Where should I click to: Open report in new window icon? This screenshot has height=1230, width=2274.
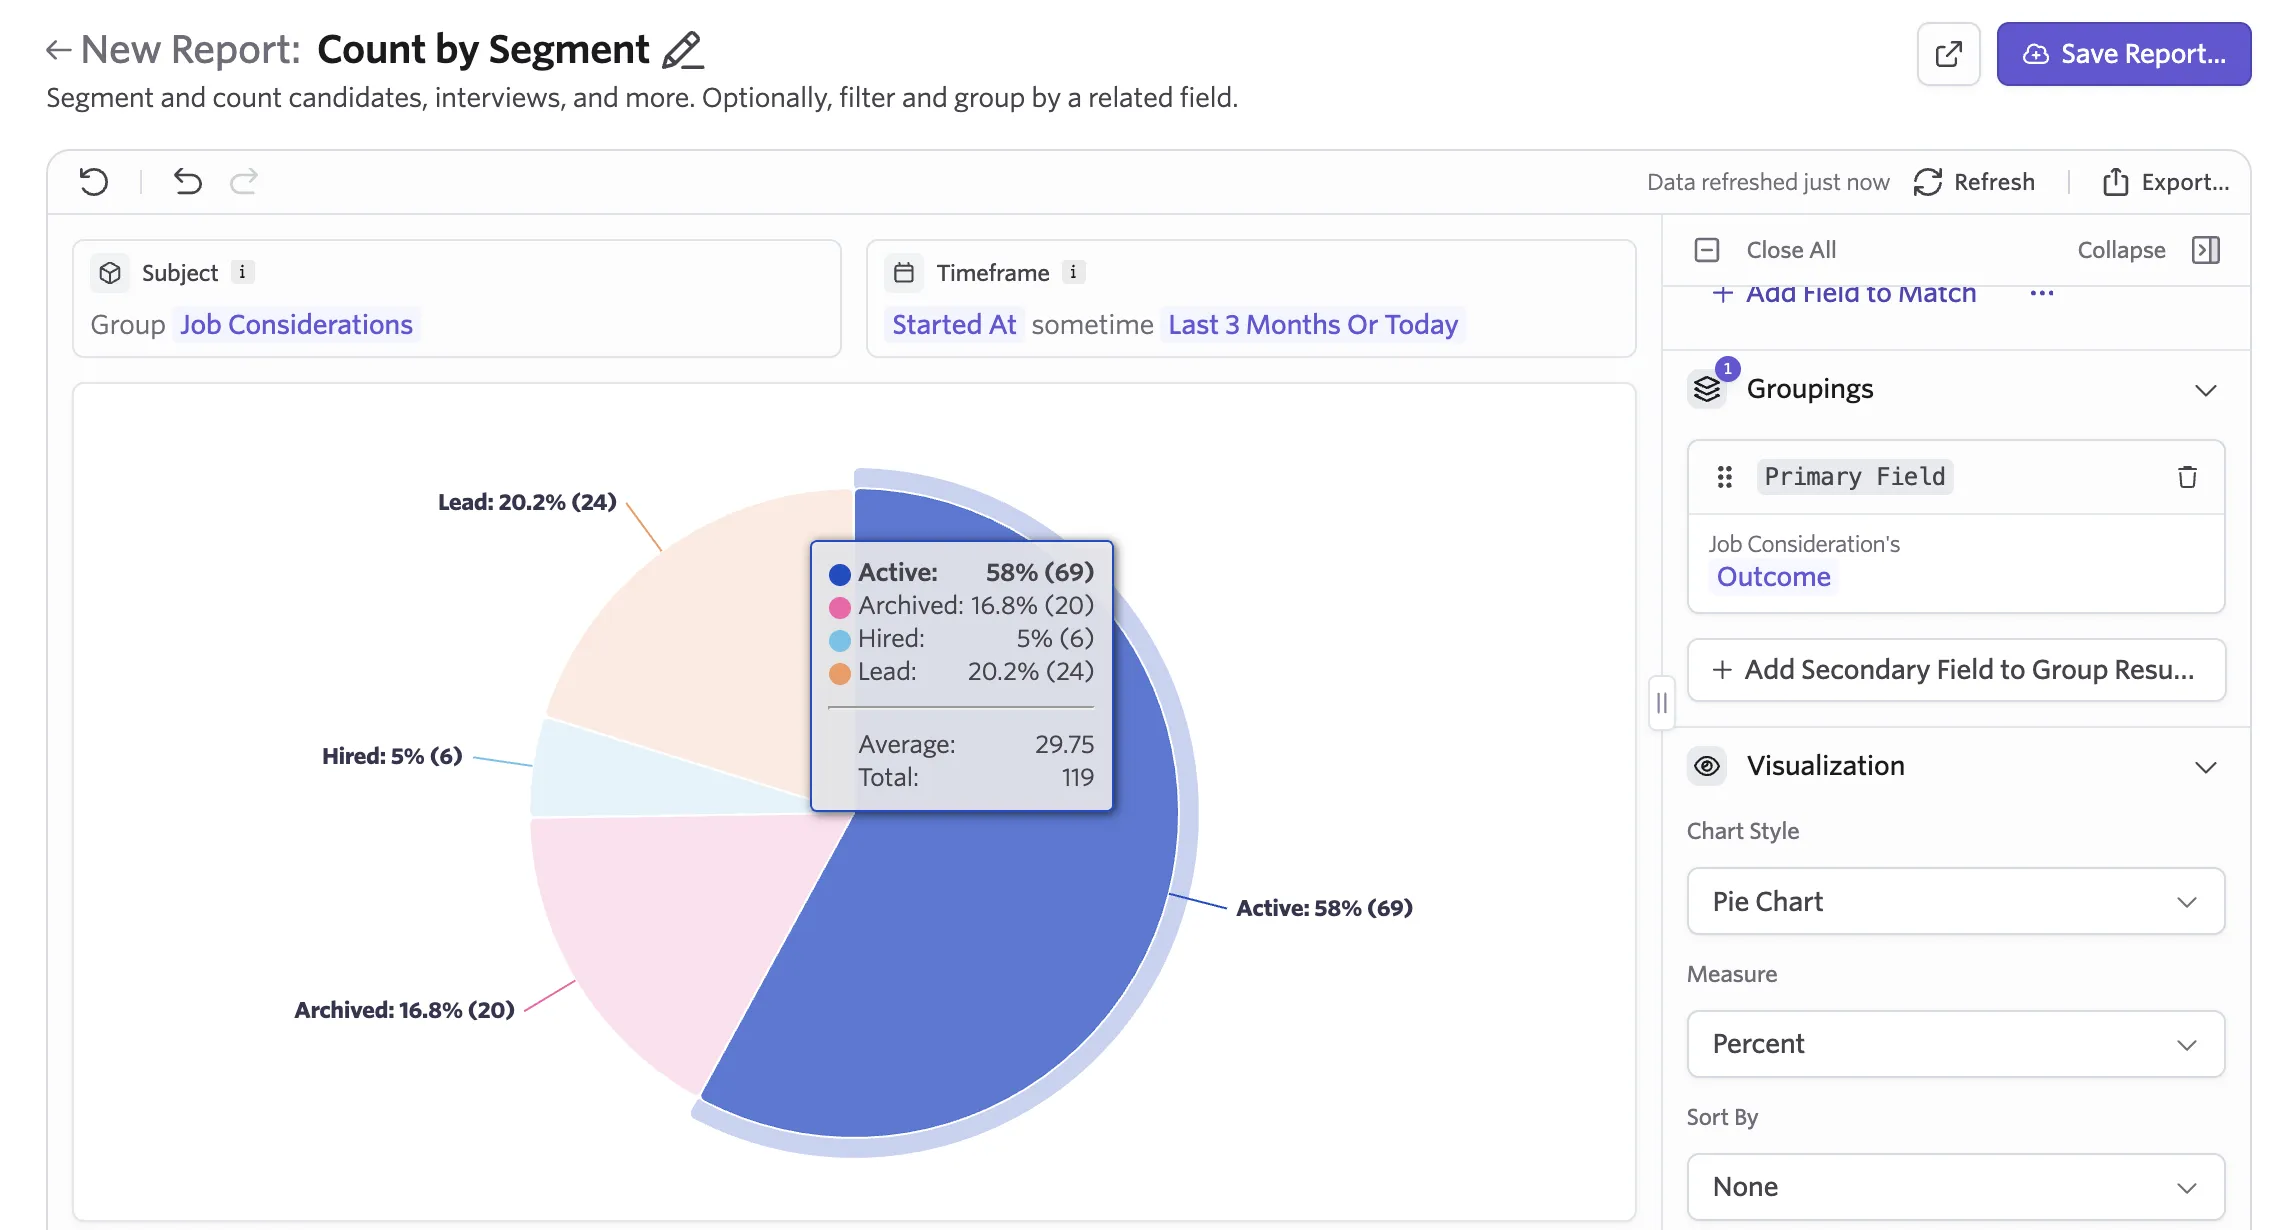tap(1948, 54)
